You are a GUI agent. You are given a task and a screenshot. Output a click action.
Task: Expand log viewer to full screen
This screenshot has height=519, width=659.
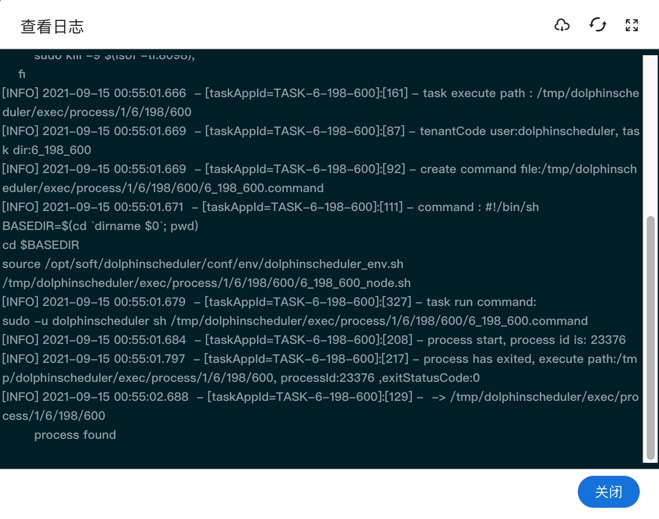632,25
